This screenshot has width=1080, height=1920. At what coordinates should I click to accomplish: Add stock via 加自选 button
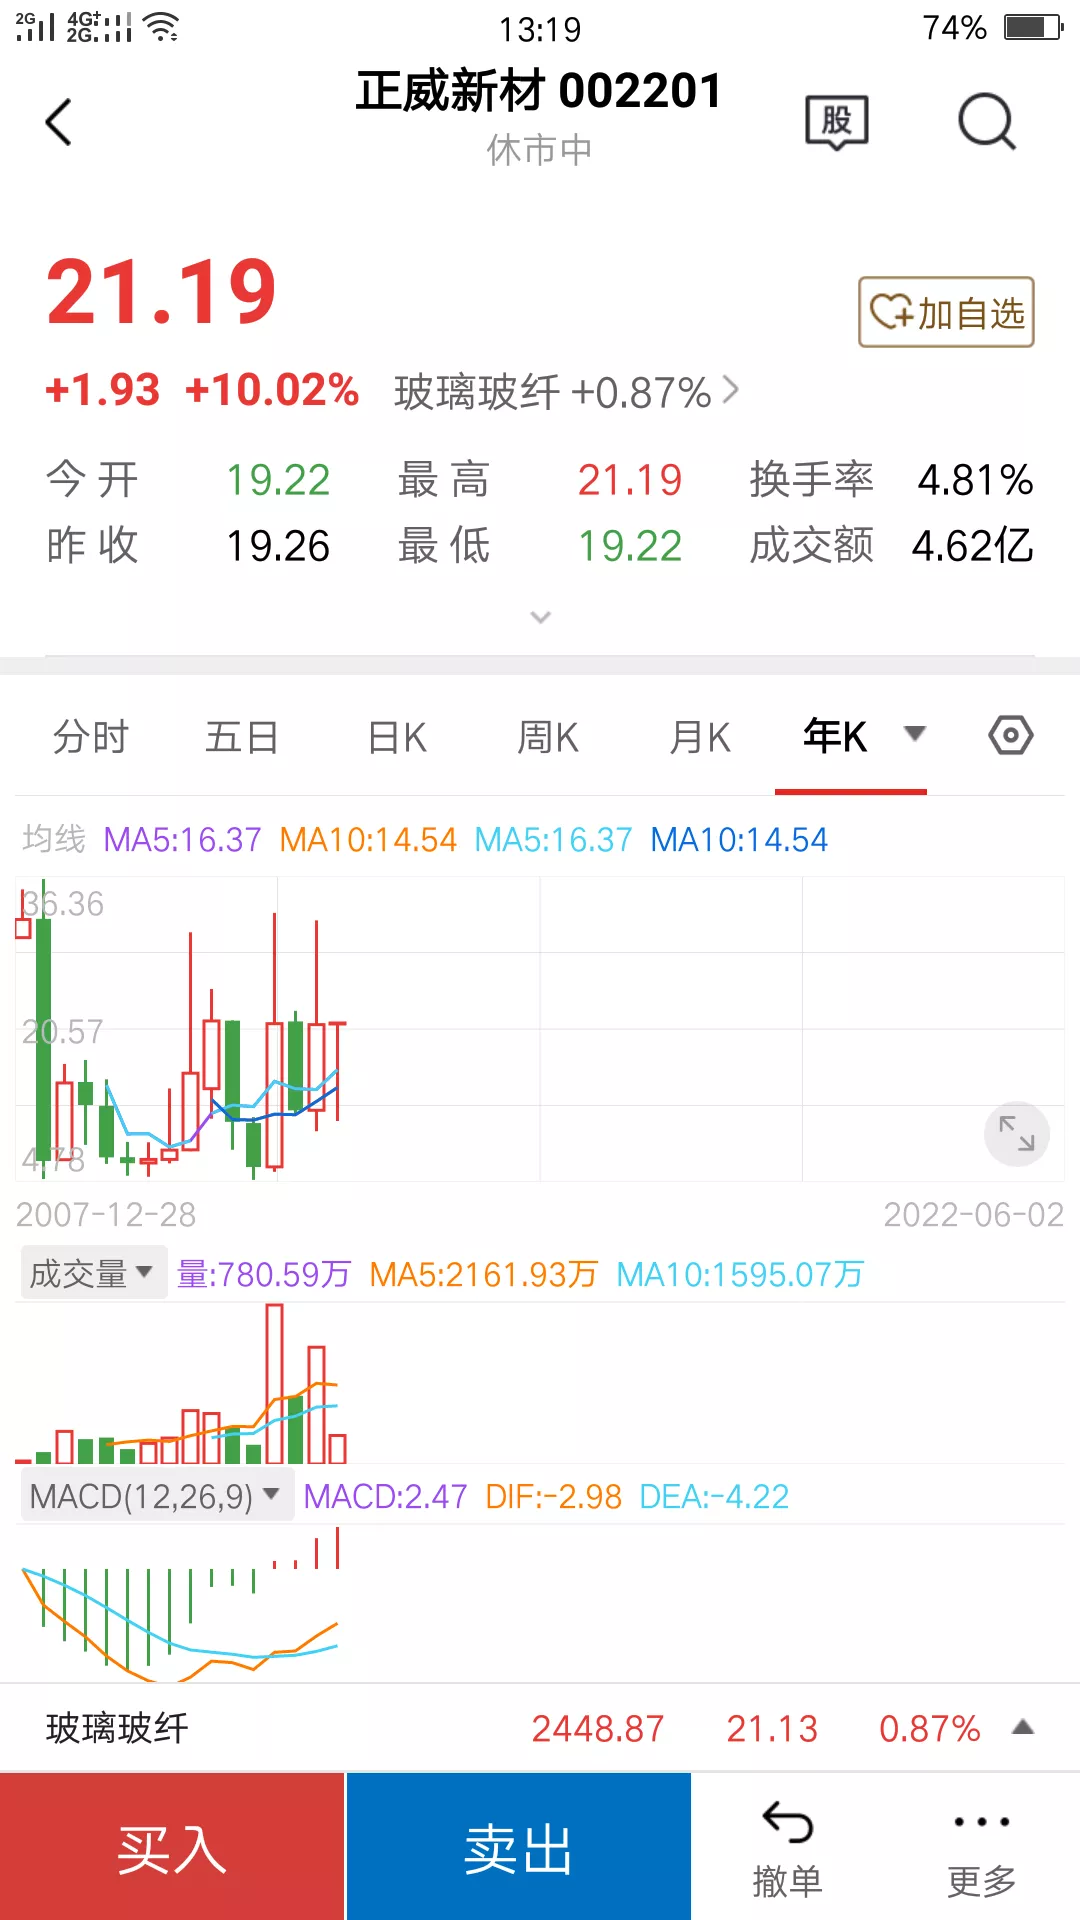point(946,312)
